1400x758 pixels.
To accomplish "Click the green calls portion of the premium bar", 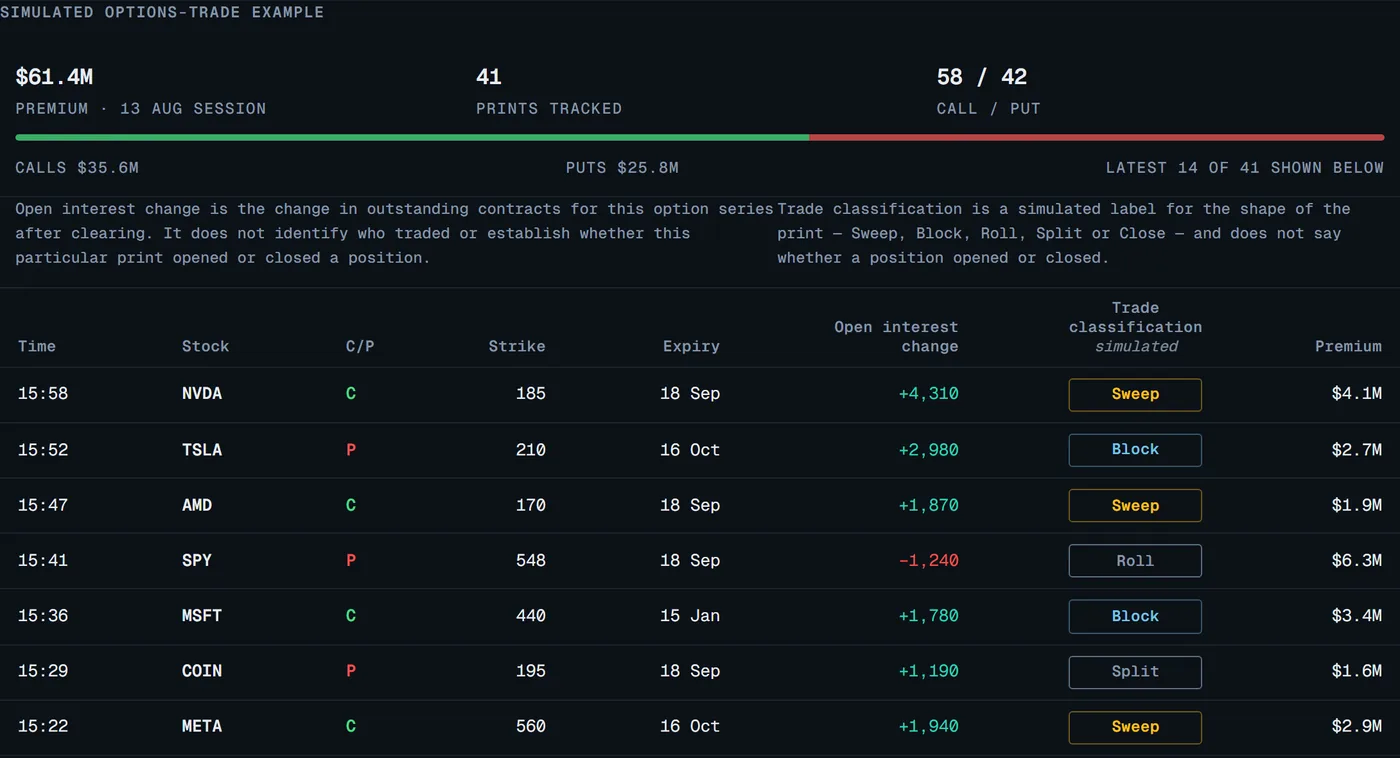I will 412,137.
